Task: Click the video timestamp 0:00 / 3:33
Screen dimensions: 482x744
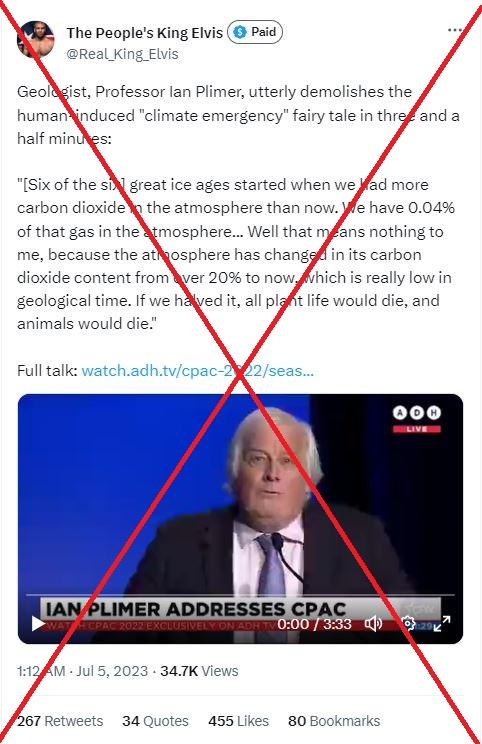Action: (x=314, y=623)
